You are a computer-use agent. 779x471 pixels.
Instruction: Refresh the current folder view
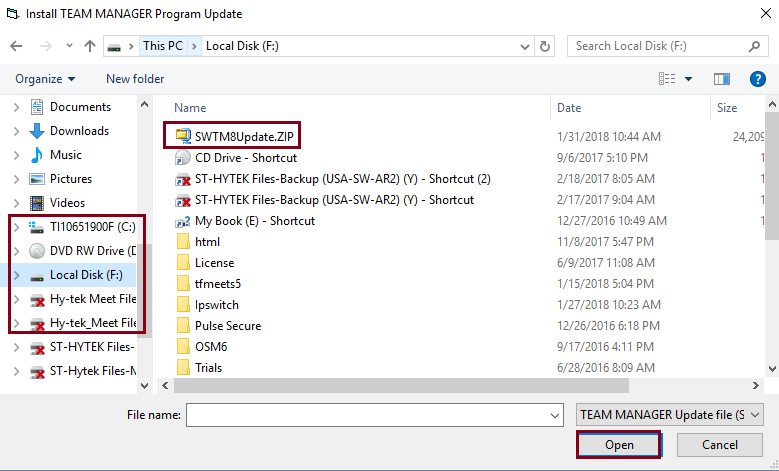click(x=545, y=47)
